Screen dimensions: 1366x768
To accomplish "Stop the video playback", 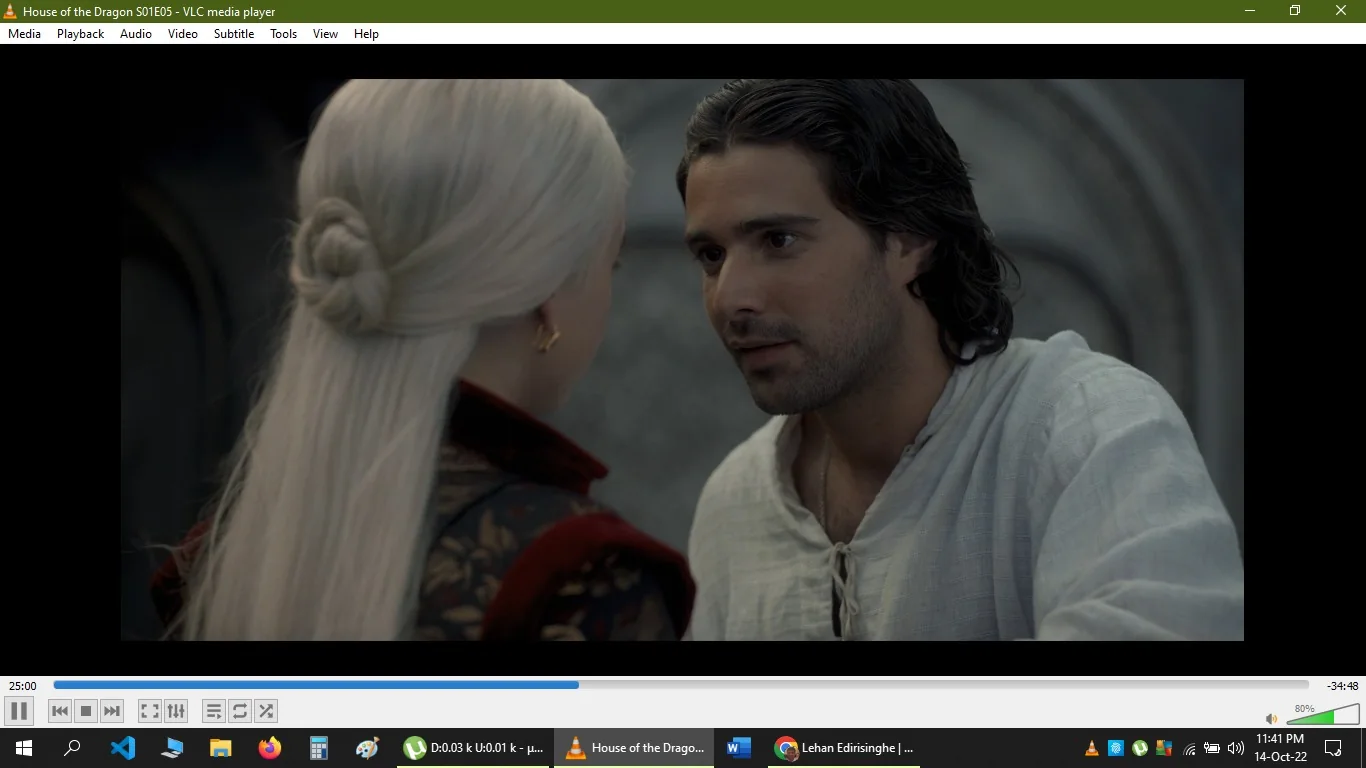I will tap(86, 711).
